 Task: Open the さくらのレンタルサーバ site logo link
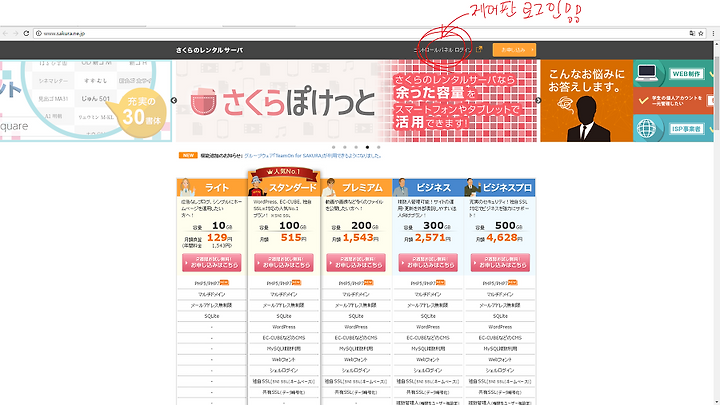click(x=209, y=50)
